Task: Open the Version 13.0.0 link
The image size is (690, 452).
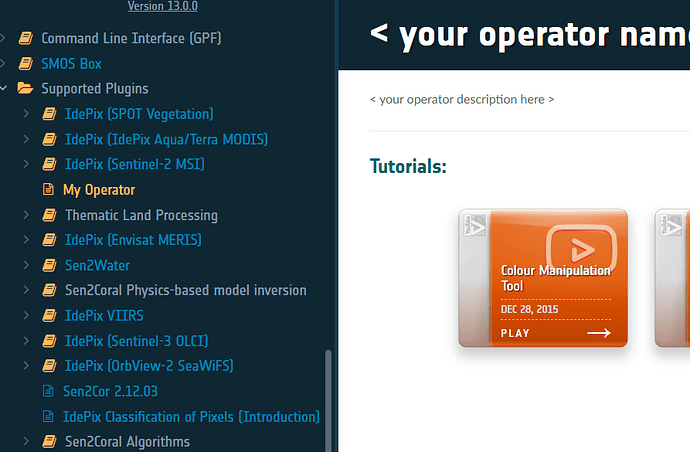Action: coord(162,6)
